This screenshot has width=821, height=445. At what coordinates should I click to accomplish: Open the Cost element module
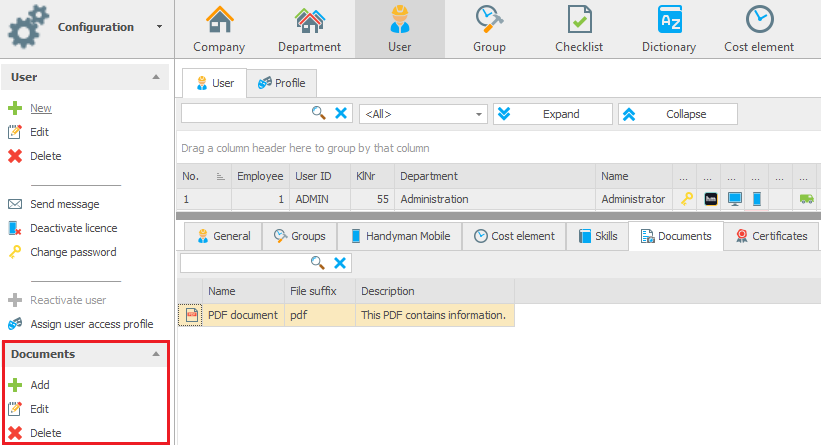click(759, 29)
